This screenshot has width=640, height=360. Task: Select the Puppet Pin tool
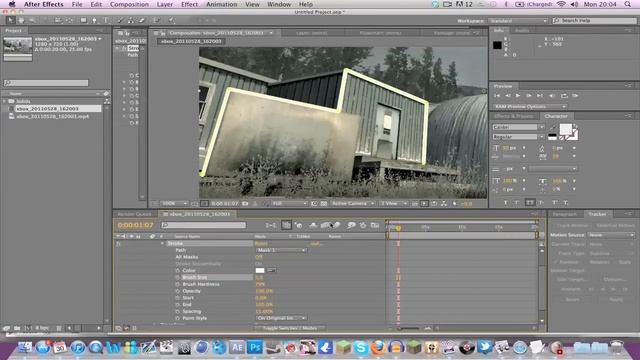pos(171,20)
